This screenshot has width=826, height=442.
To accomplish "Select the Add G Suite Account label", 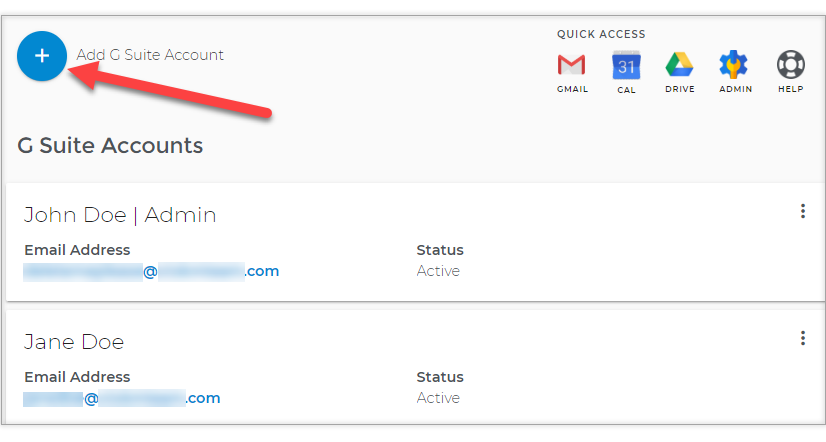I will [150, 55].
